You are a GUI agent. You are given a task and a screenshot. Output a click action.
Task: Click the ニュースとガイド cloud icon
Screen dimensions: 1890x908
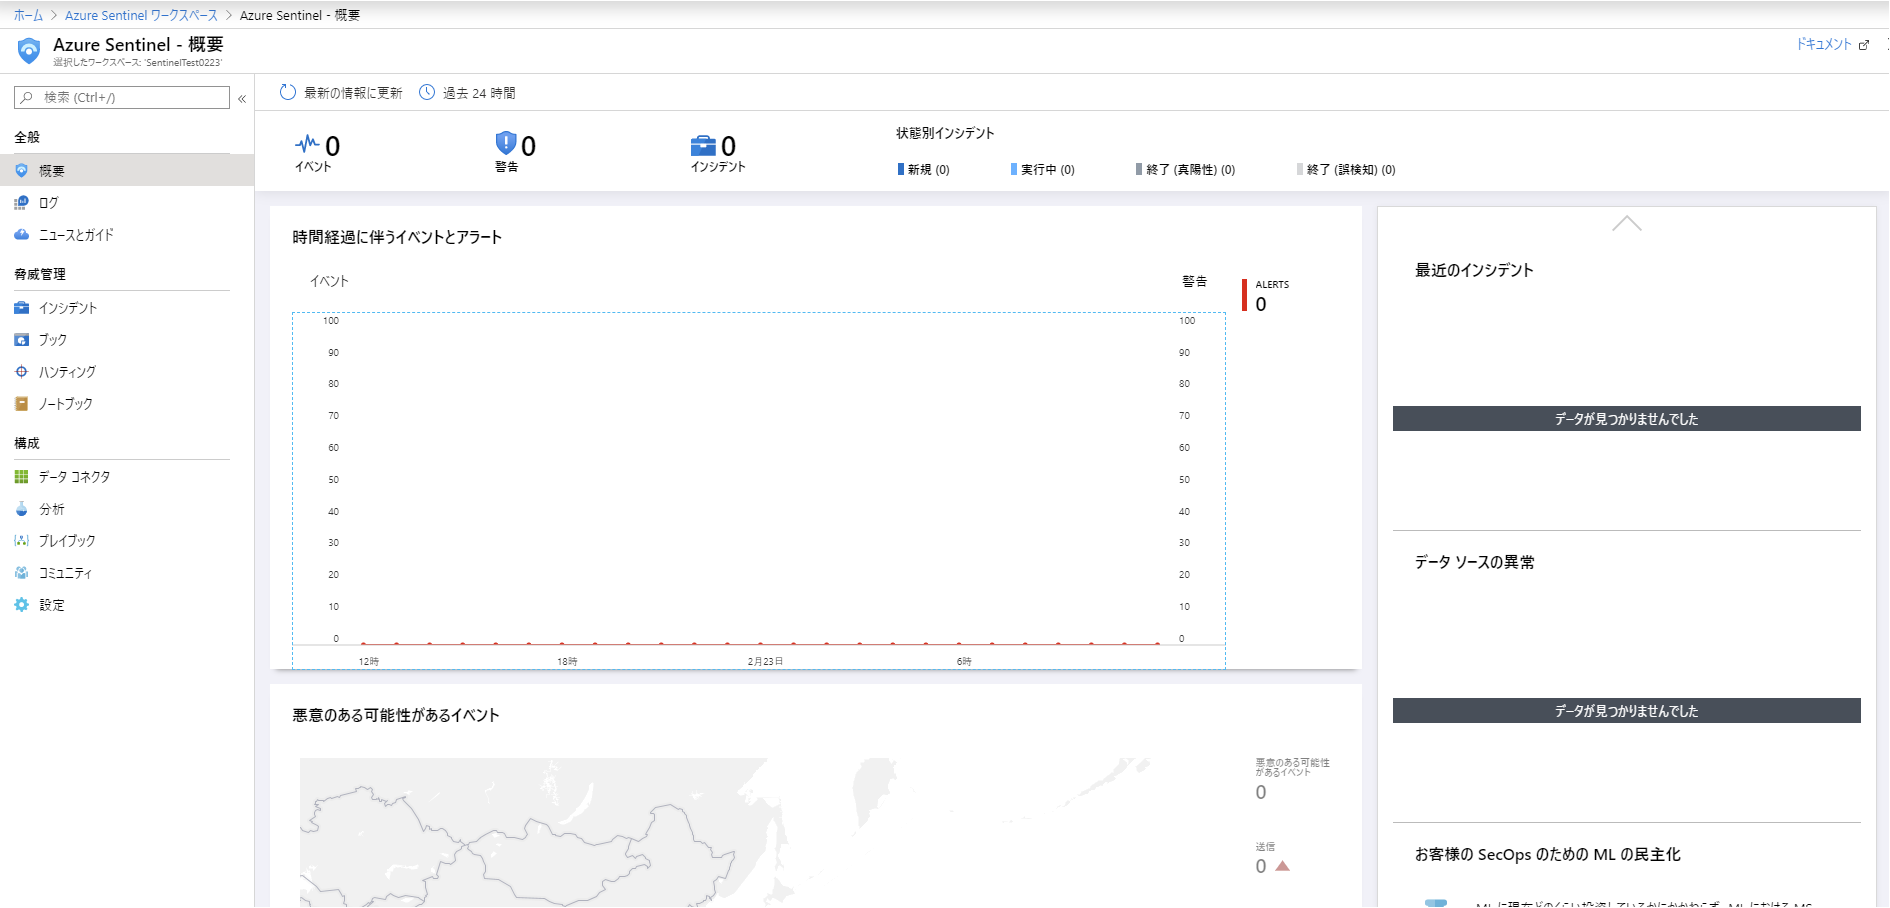coord(21,235)
